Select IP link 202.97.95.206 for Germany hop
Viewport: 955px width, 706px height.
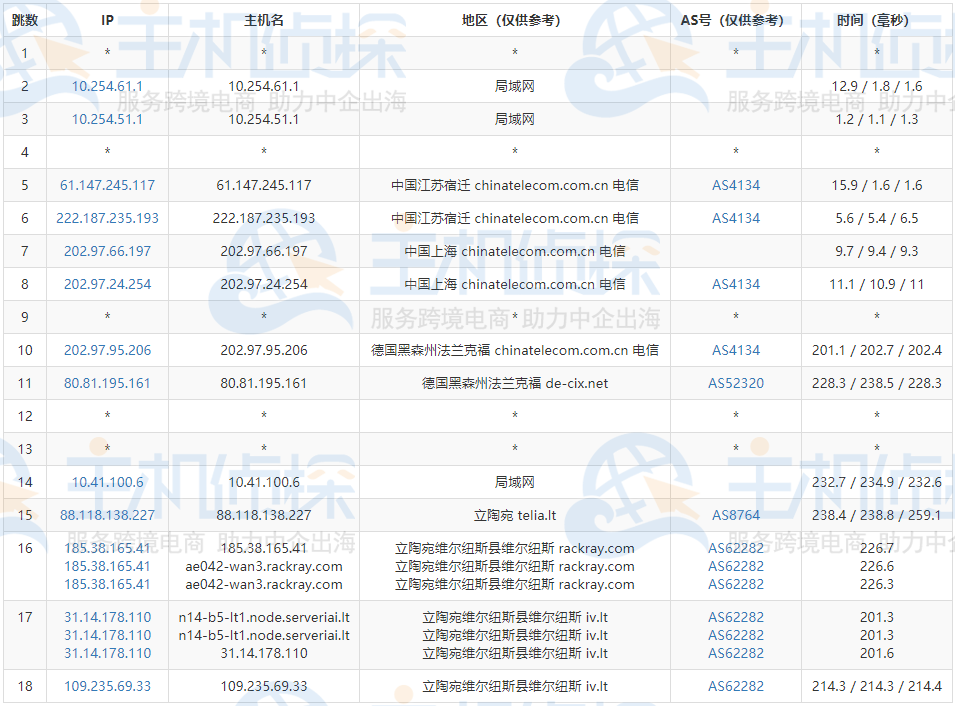tap(107, 350)
